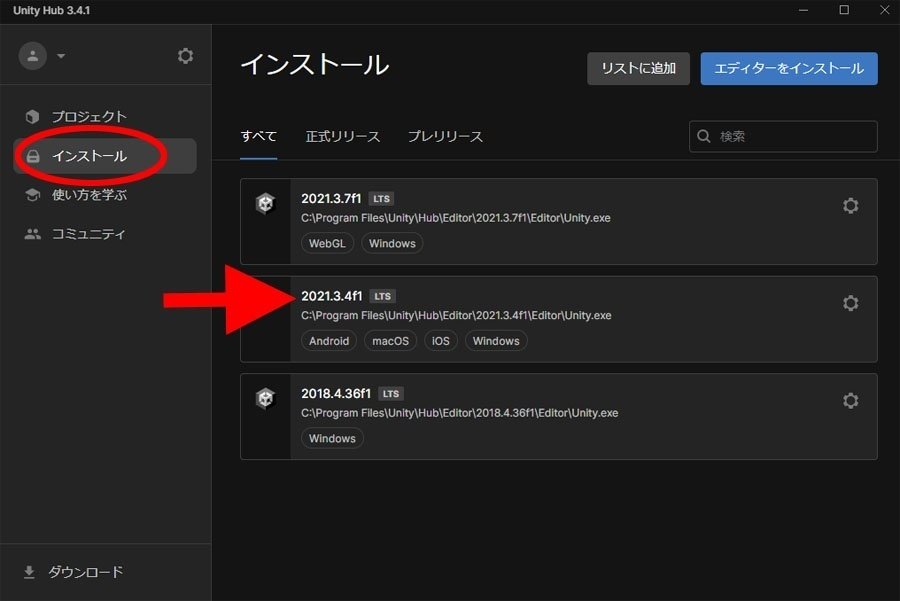900x601 pixels.
Task: Click the LTS badge of 2018.4.36f1
Action: click(391, 394)
